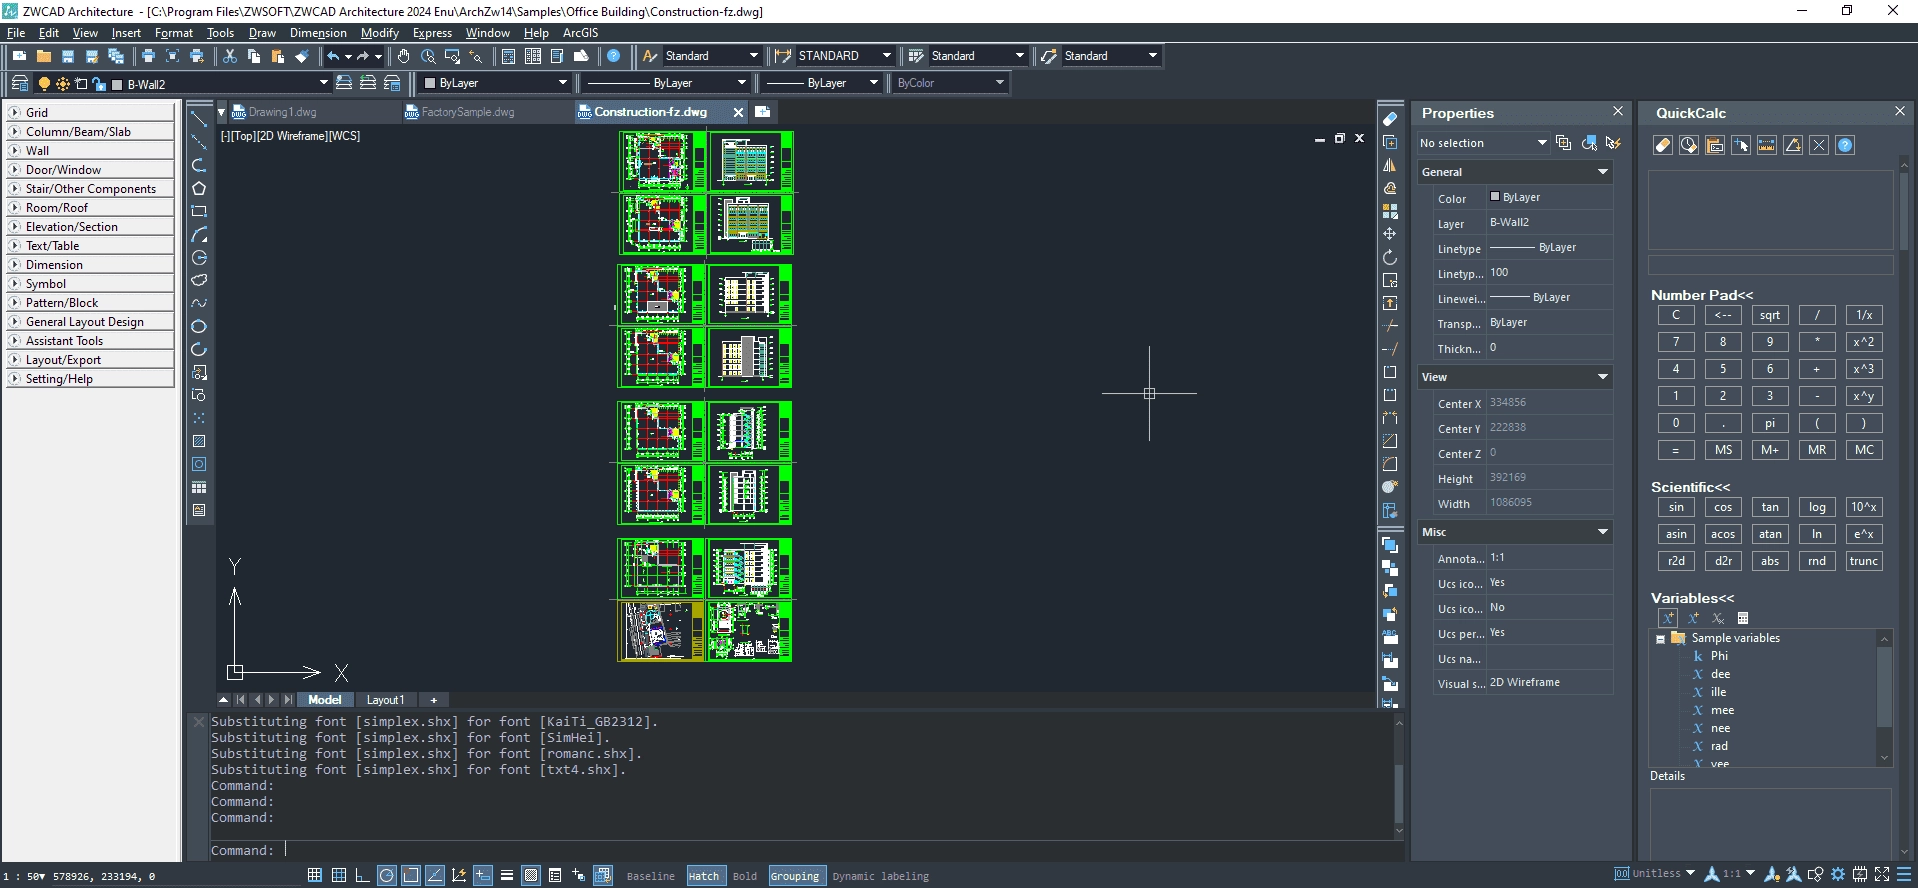Click QuickCalc Clear eraser icon
1918x888 pixels.
tap(1663, 145)
